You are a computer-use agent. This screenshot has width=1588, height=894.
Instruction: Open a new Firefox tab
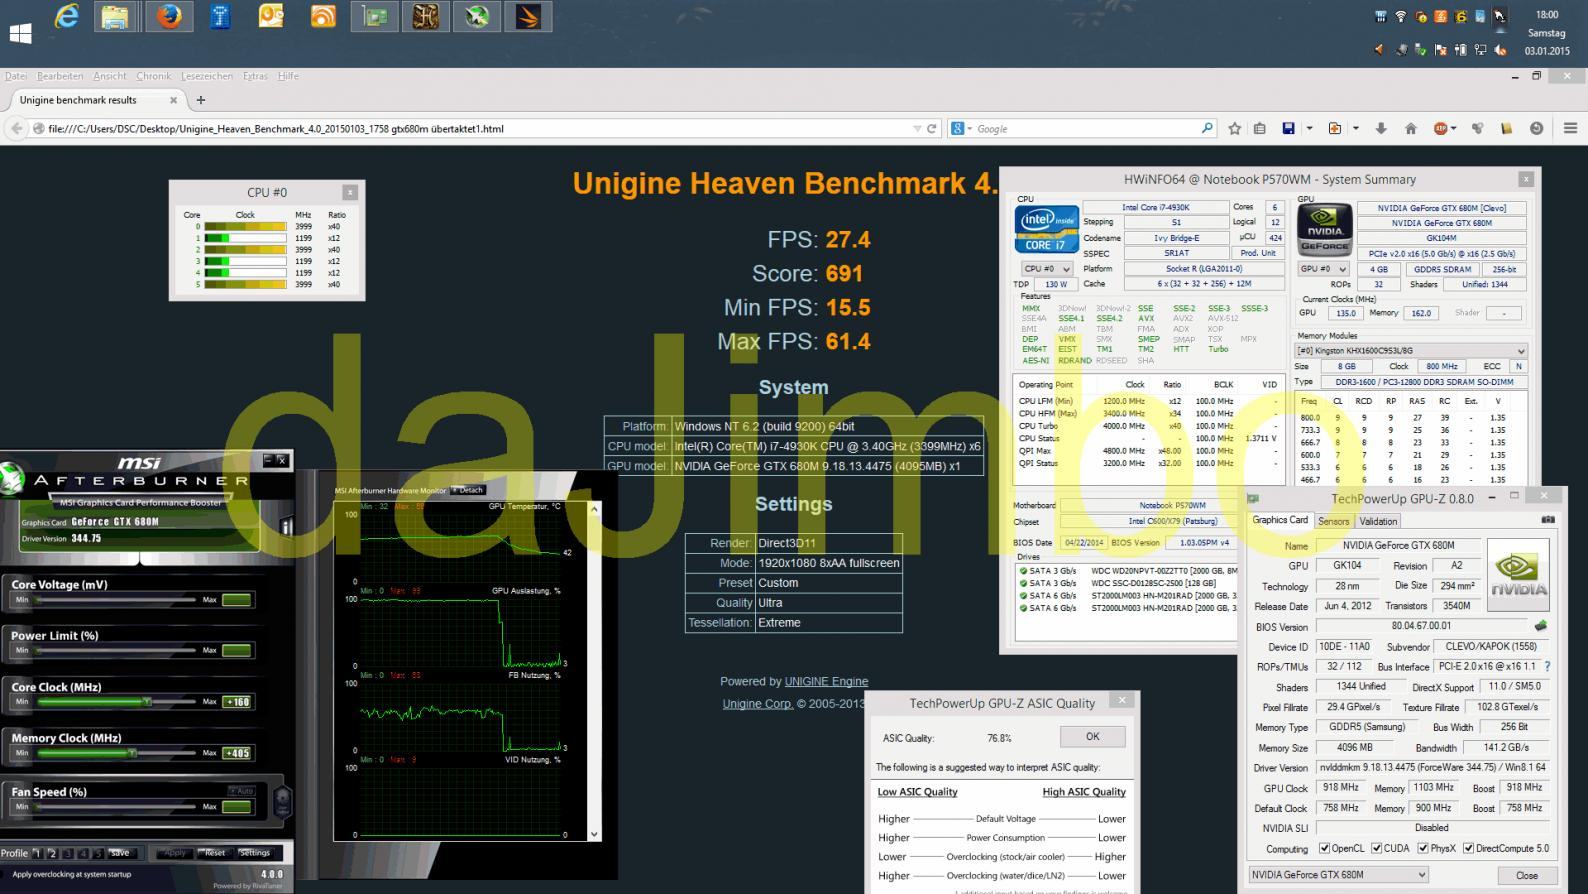coord(201,100)
